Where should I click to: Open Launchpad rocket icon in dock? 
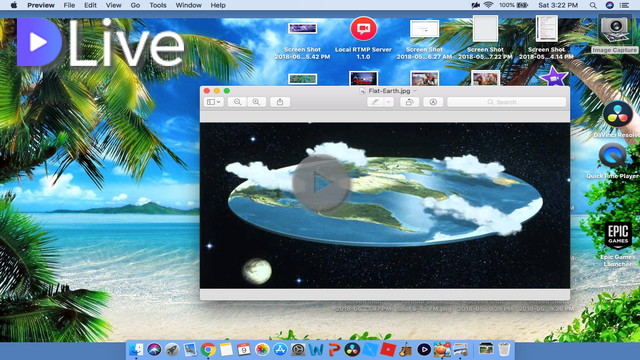[172, 350]
